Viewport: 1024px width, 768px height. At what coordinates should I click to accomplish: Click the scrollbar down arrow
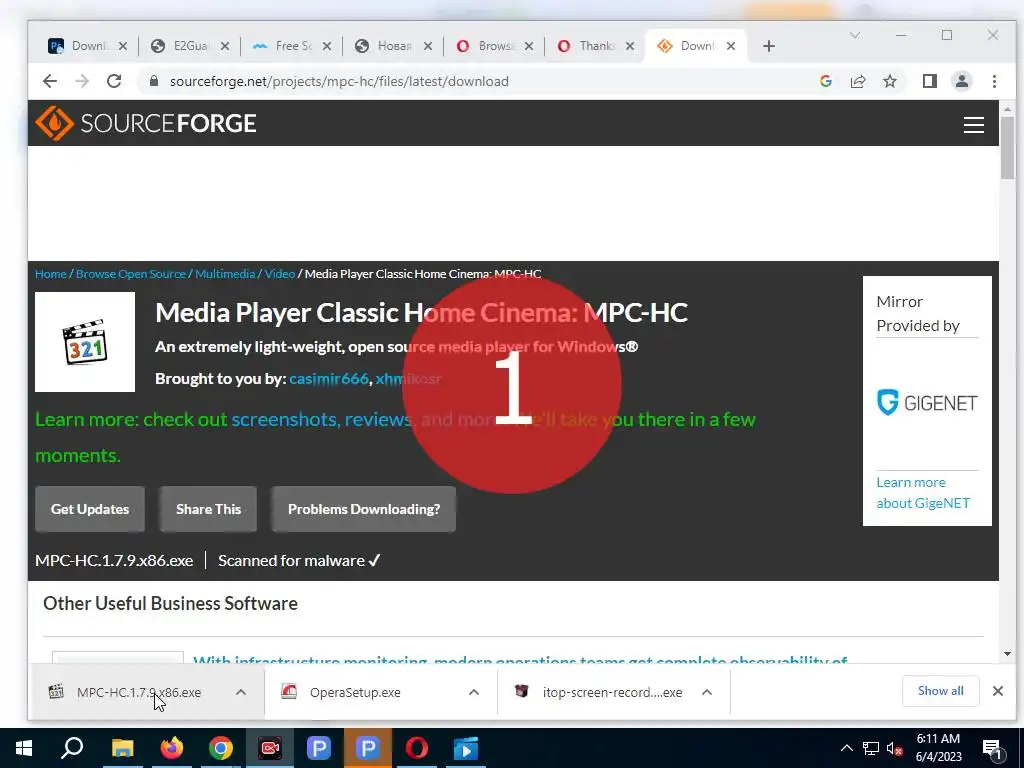point(1007,654)
